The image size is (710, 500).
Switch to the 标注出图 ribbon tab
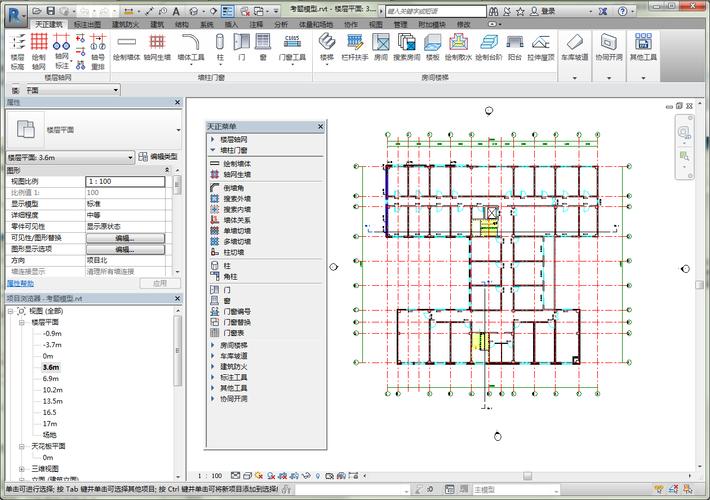pyautogui.click(x=87, y=23)
